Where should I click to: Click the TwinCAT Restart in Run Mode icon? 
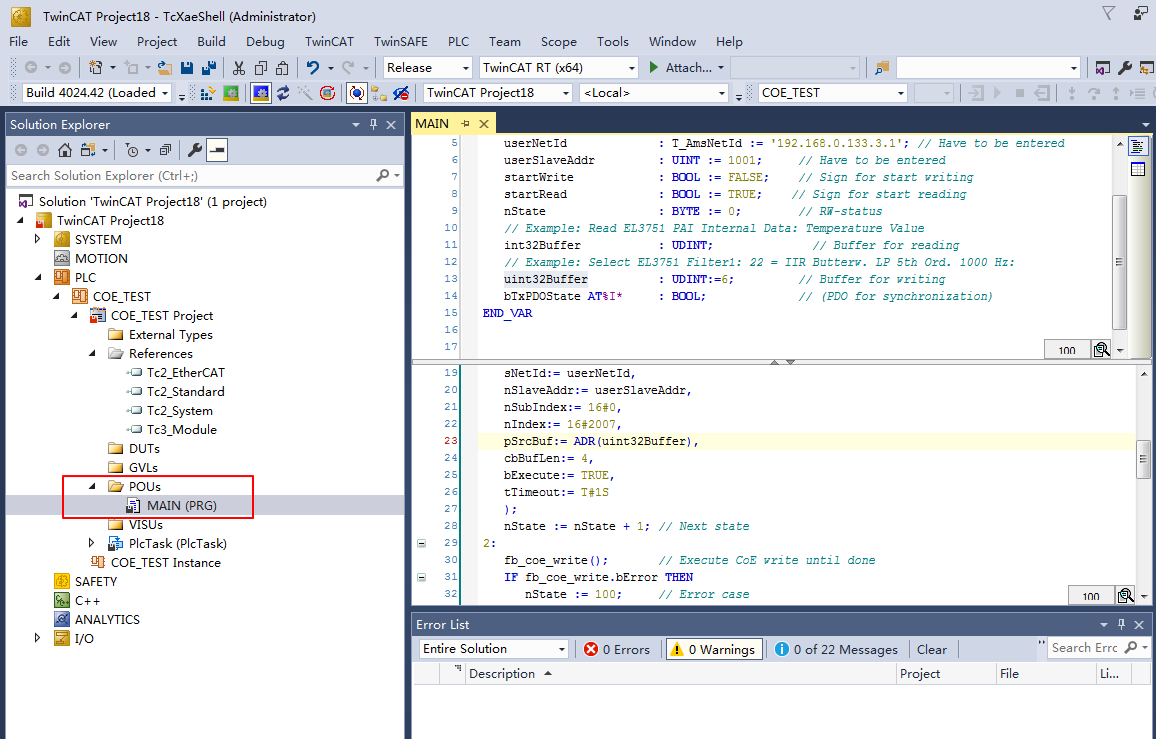(231, 93)
